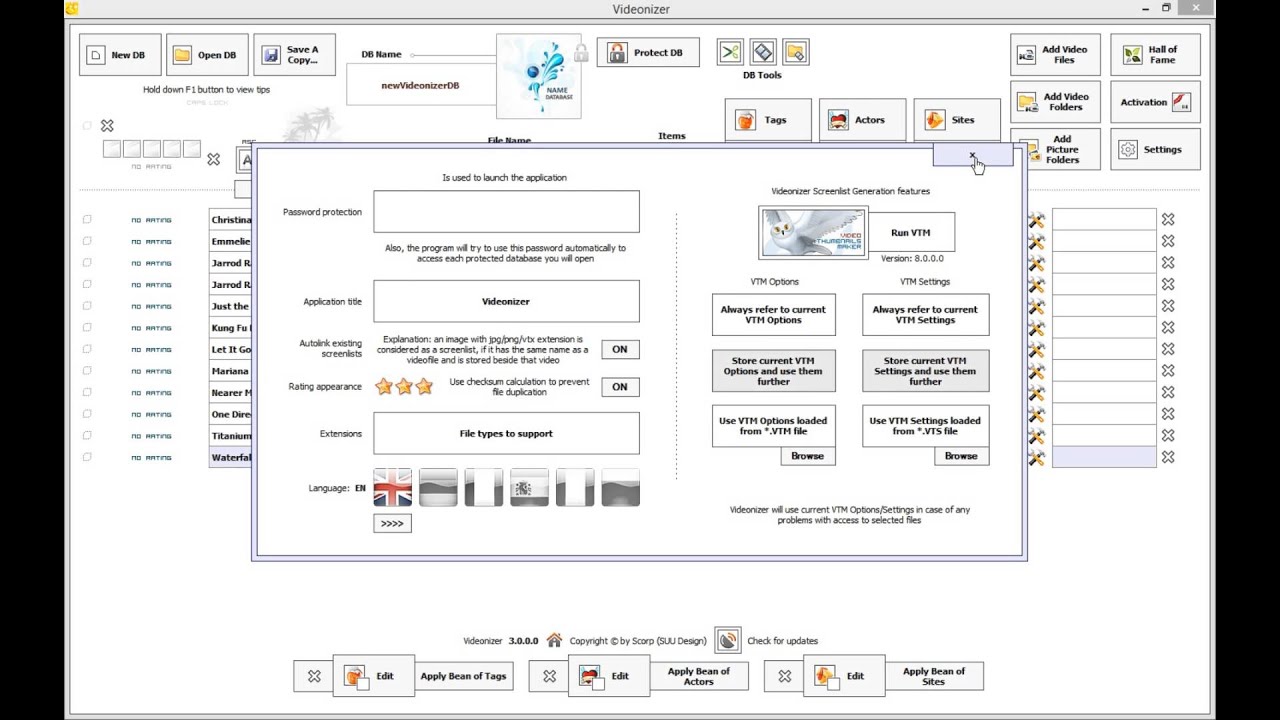This screenshot has height=720, width=1280.
Task: Click the newVideonizerDB name field
Action: 420,85
